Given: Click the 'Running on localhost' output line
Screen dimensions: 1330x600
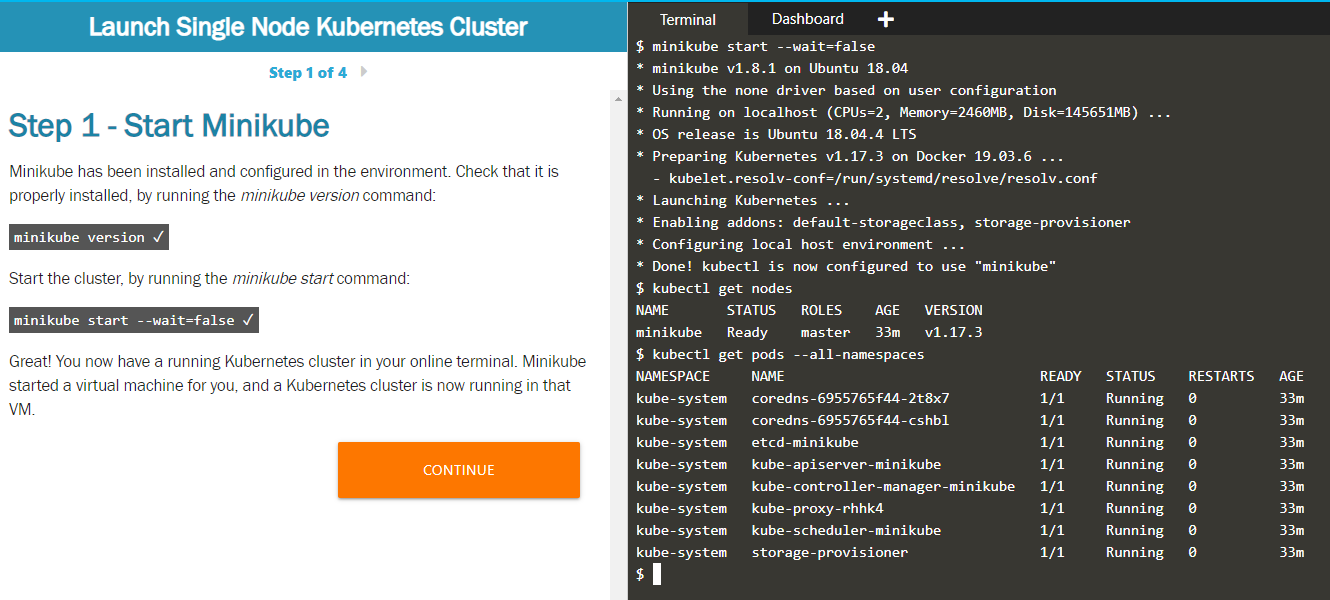Looking at the screenshot, I should click(903, 112).
